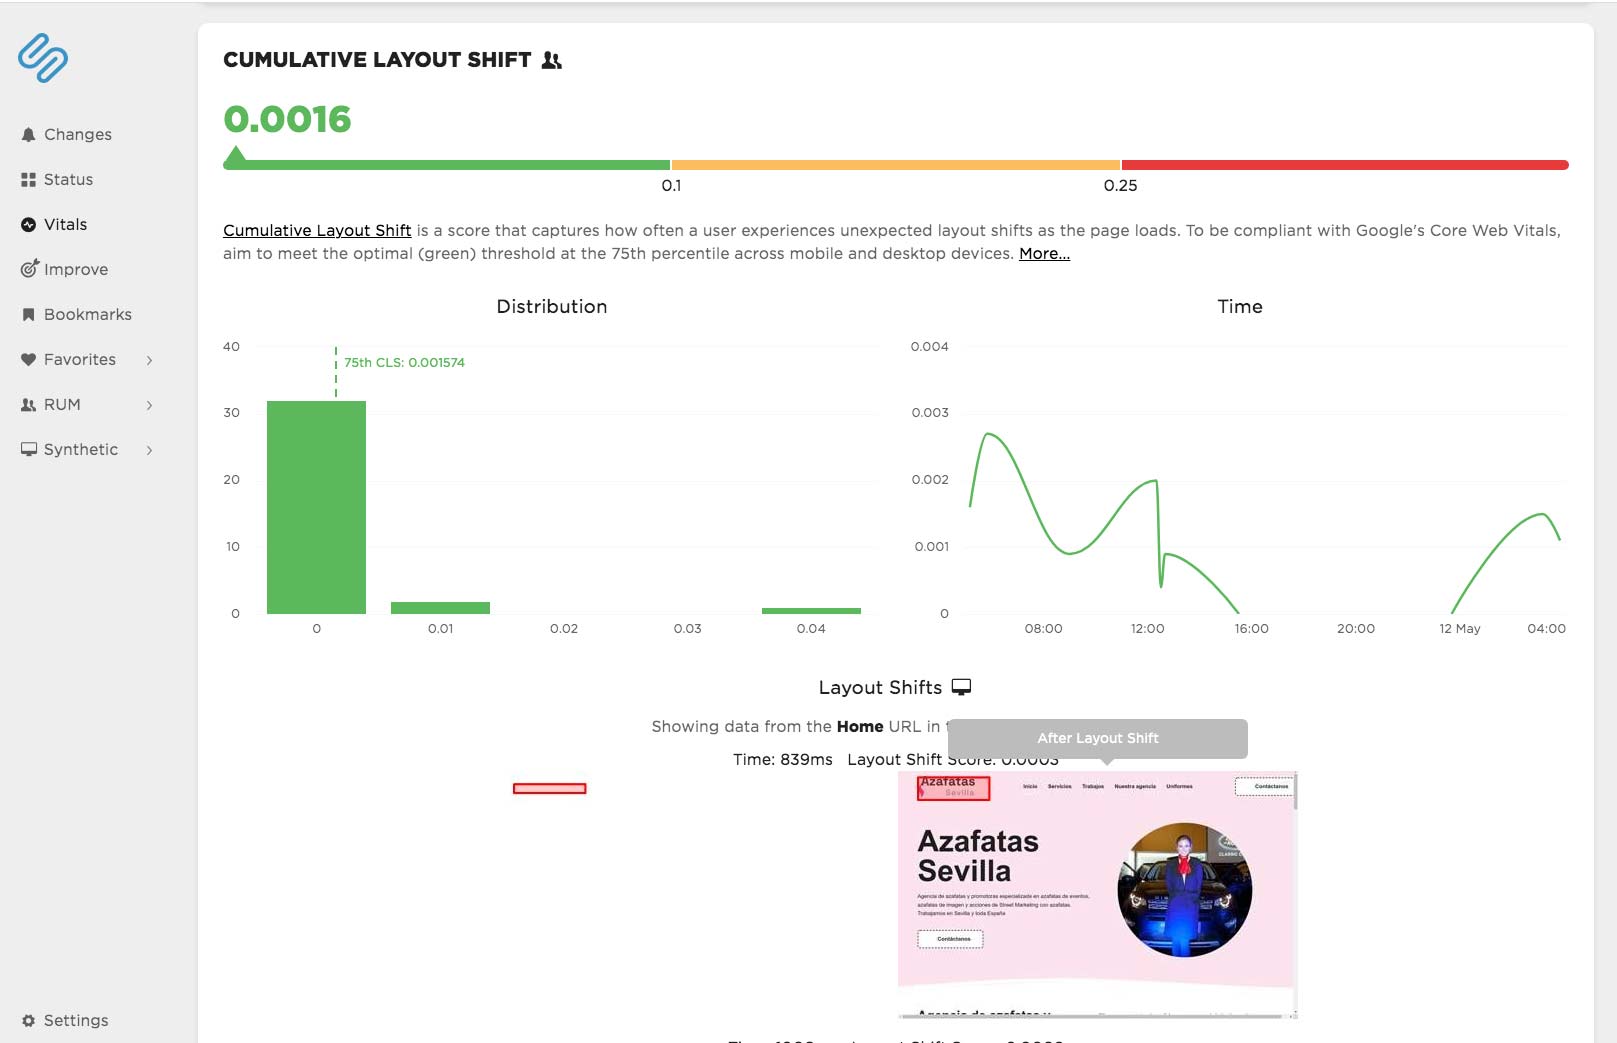Click the red layout shift rectangle on left
Screen dimensions: 1617x1043
click(549, 789)
